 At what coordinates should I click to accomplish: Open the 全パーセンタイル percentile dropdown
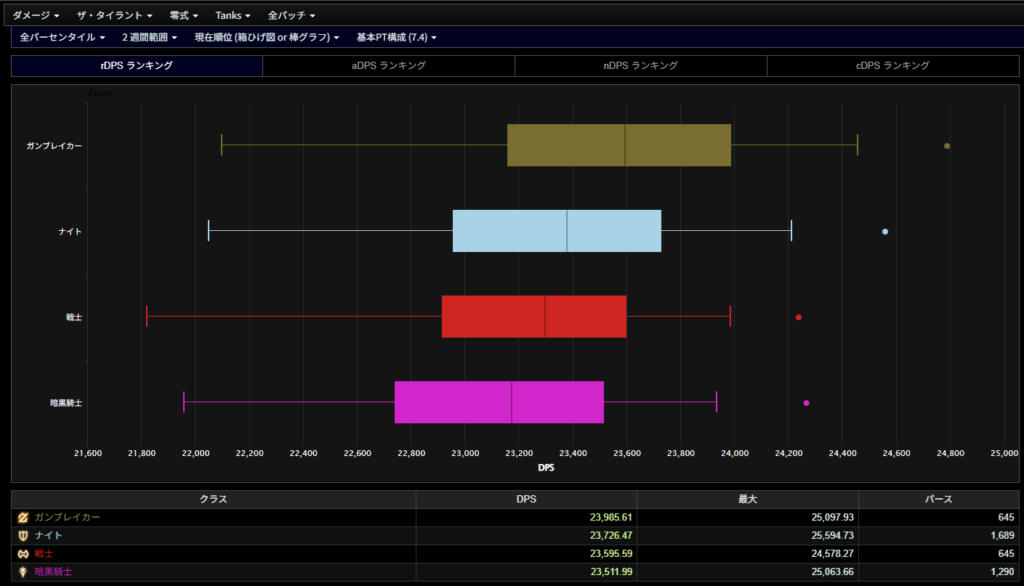(63, 37)
